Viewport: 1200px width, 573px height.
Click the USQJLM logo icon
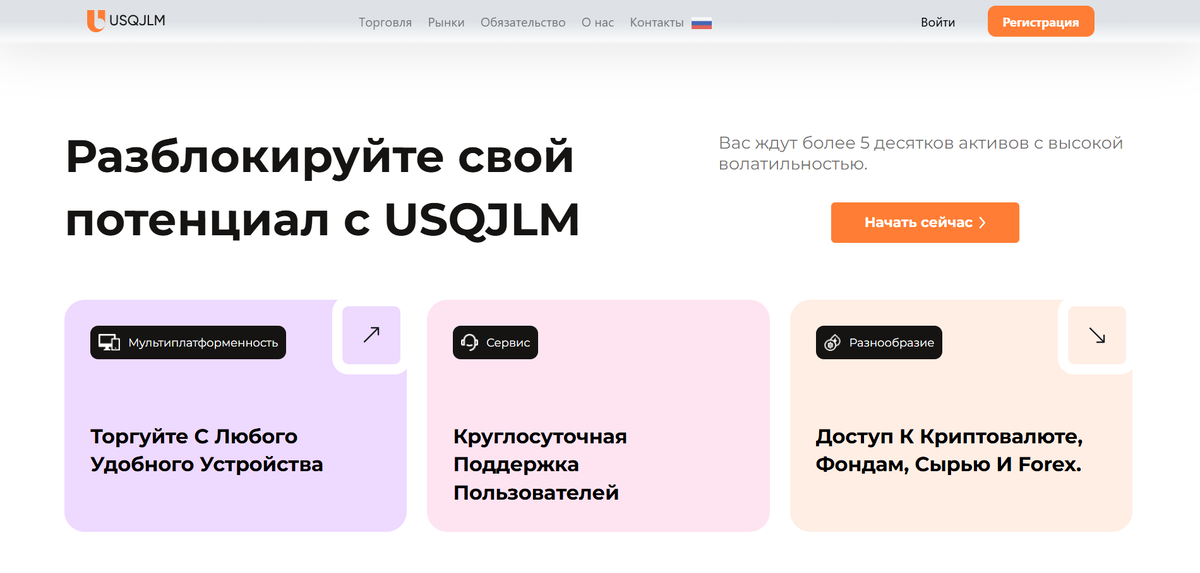coord(96,21)
